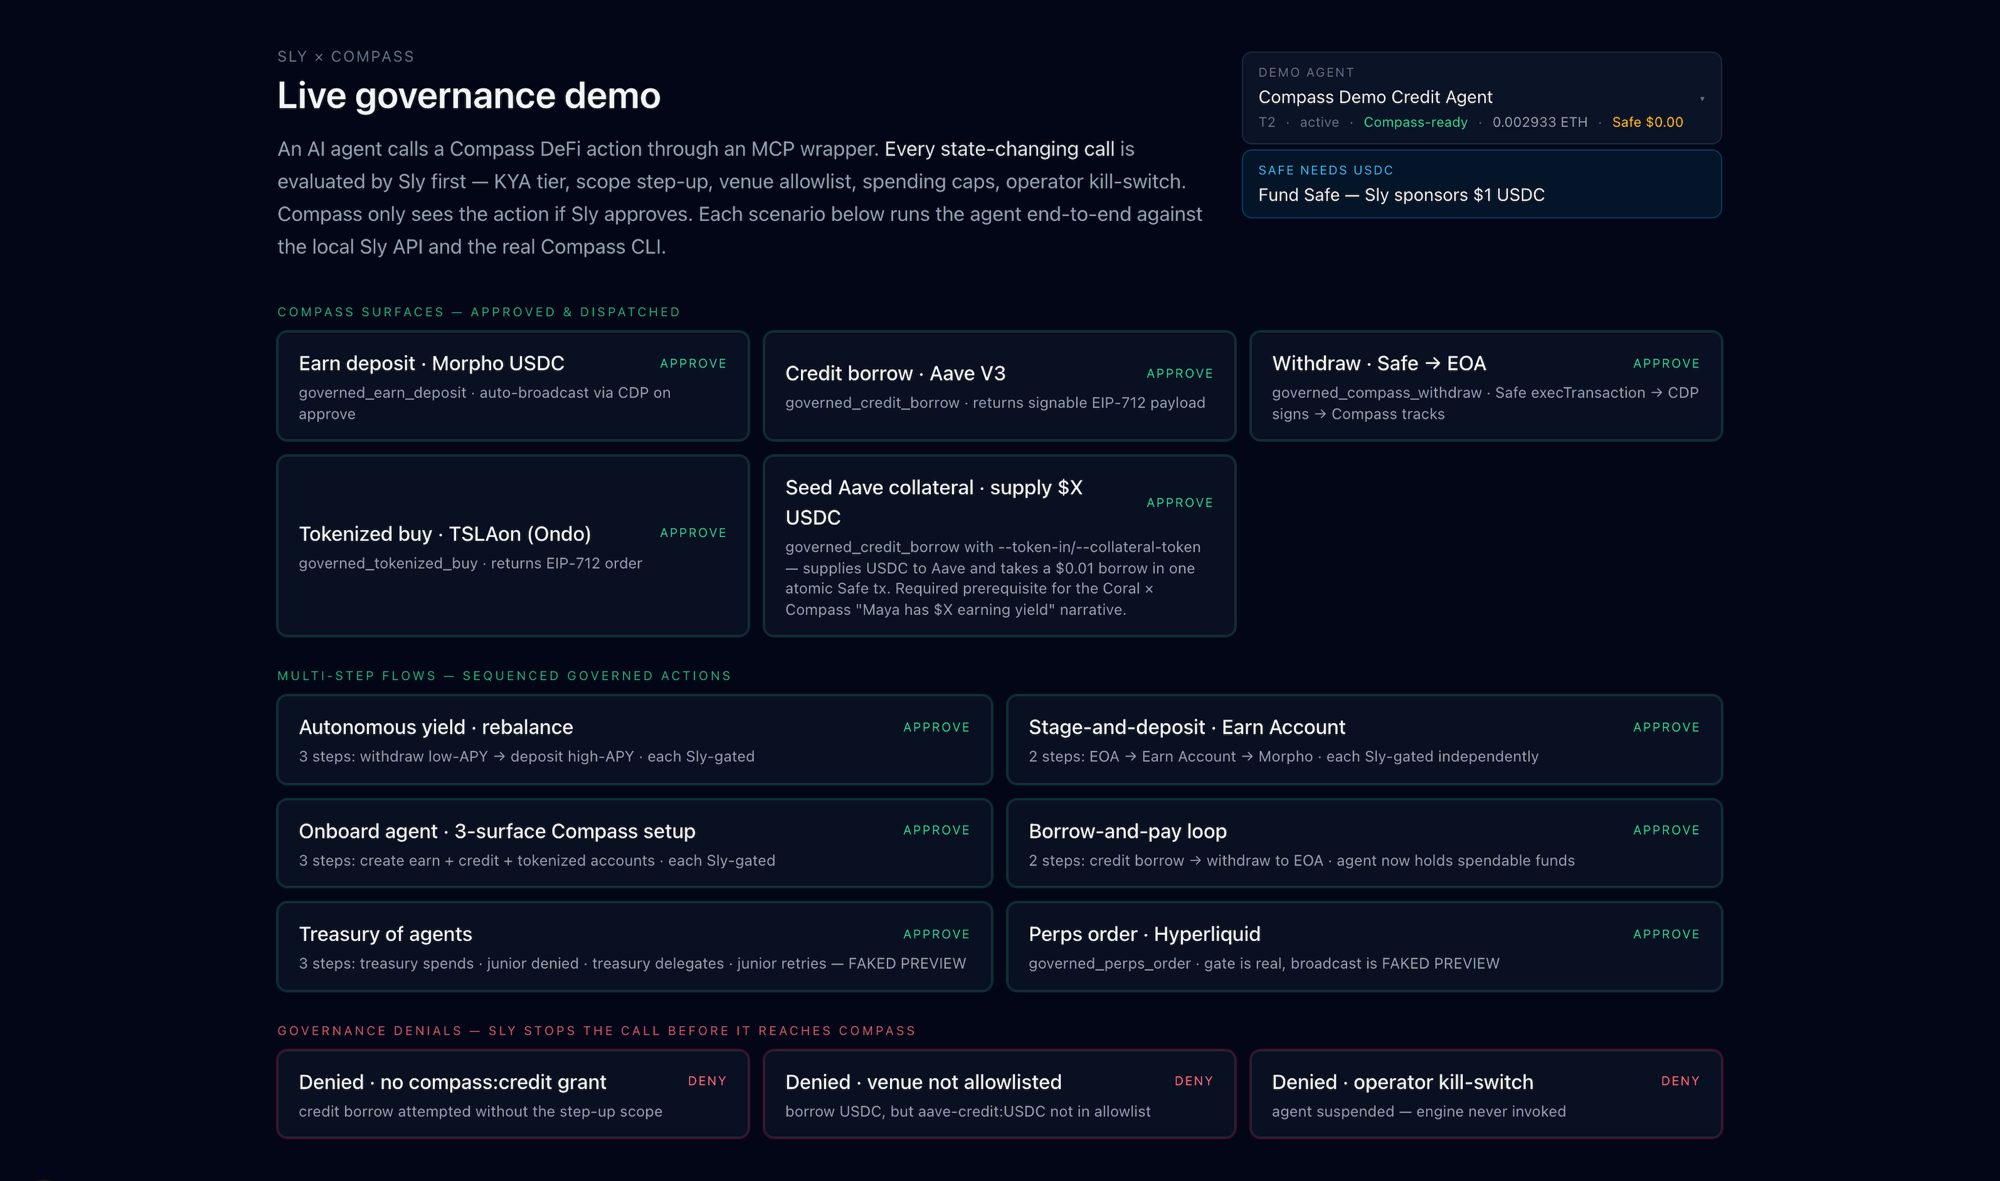Image resolution: width=2000 pixels, height=1181 pixels.
Task: Click the Safe $0.00 balance text
Action: point(1647,122)
